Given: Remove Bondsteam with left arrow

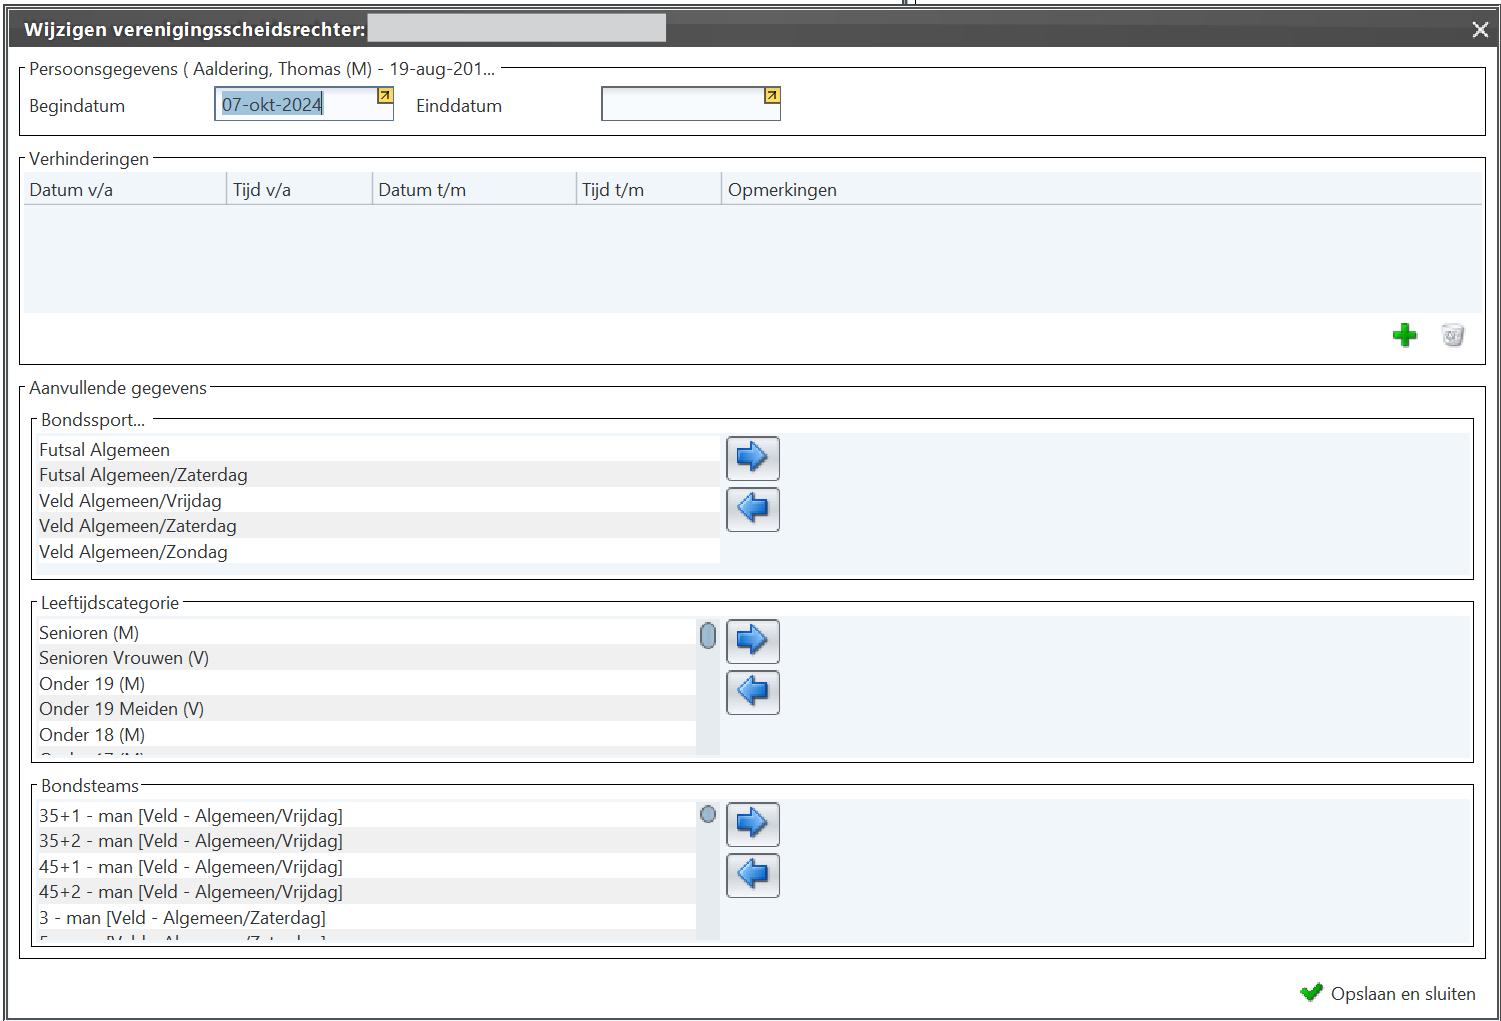Looking at the screenshot, I should click(x=753, y=875).
